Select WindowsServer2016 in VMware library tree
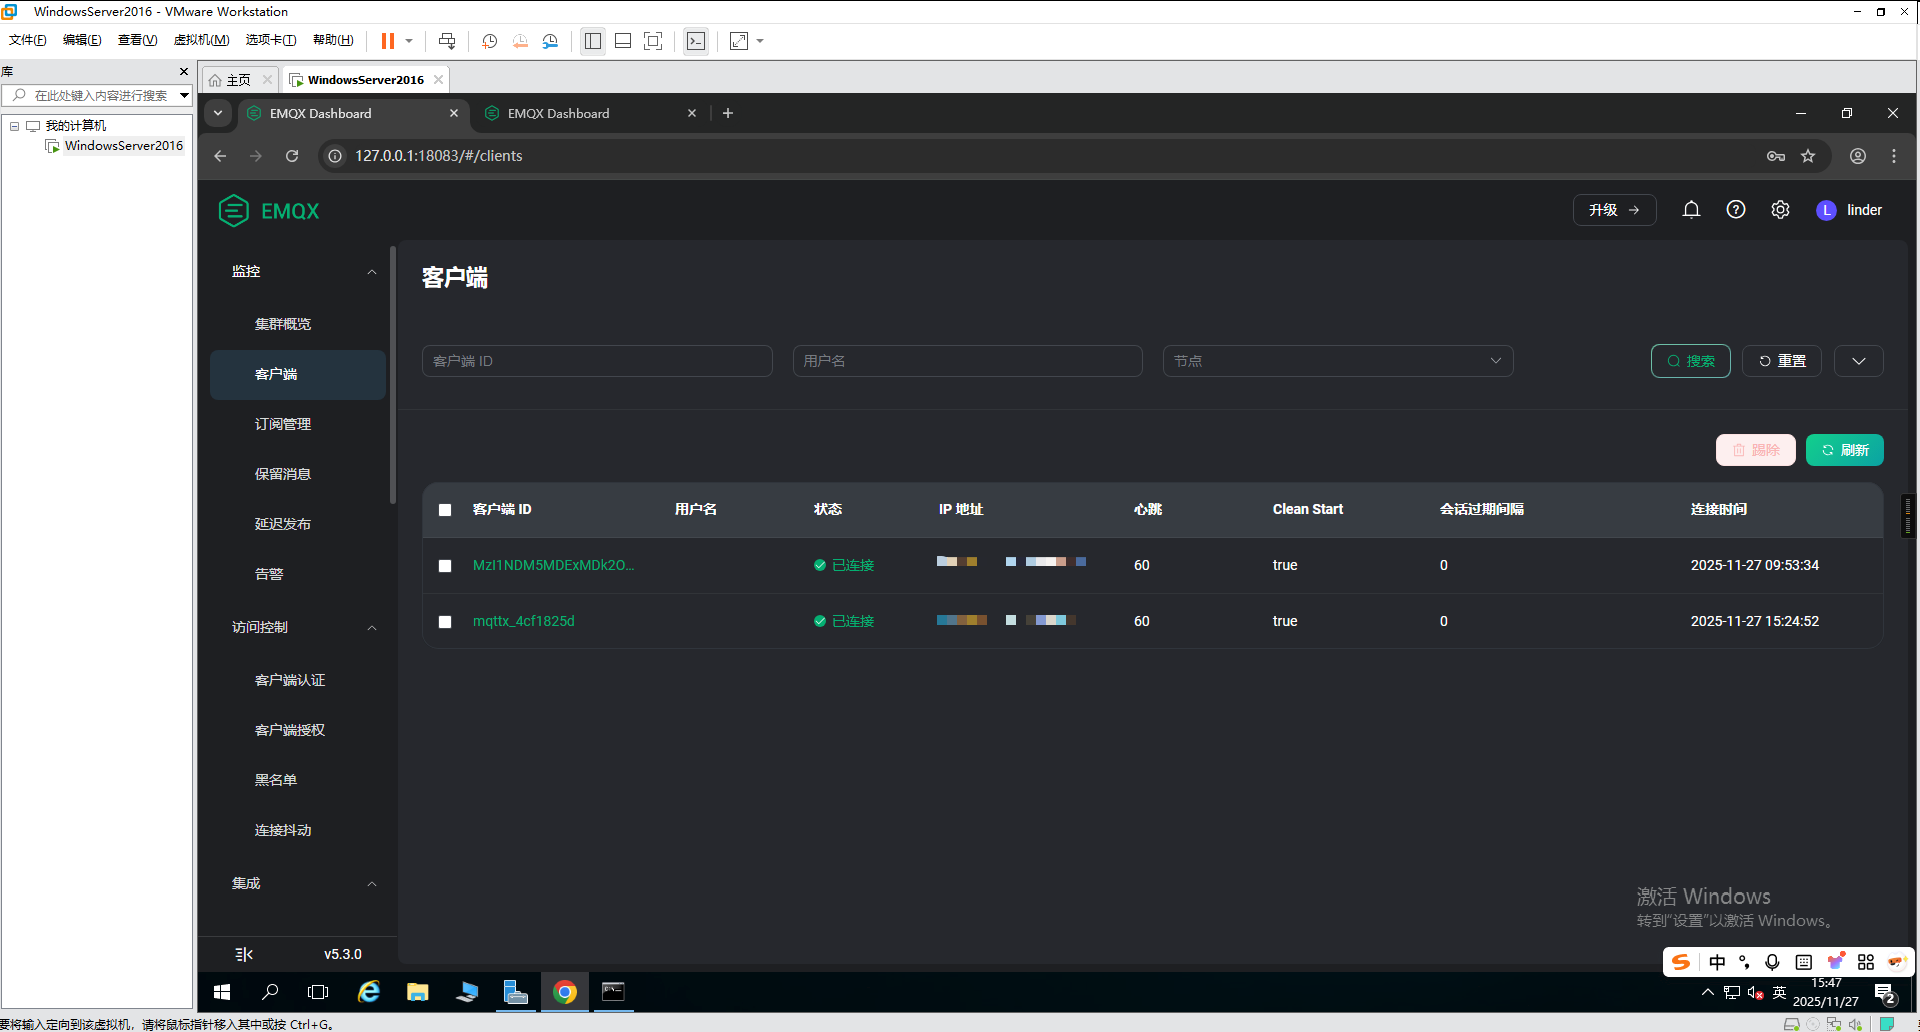Viewport: 1920px width, 1032px height. tap(123, 146)
